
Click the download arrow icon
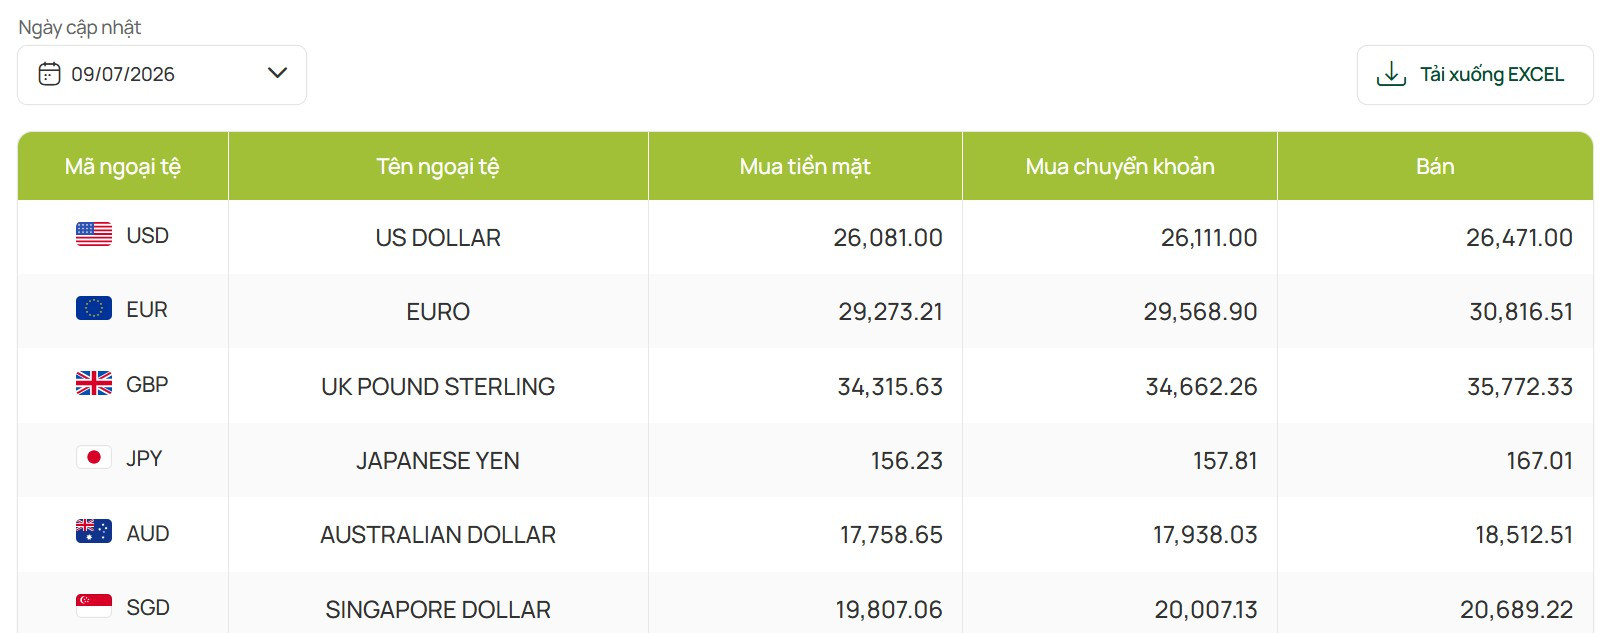coord(1391,74)
